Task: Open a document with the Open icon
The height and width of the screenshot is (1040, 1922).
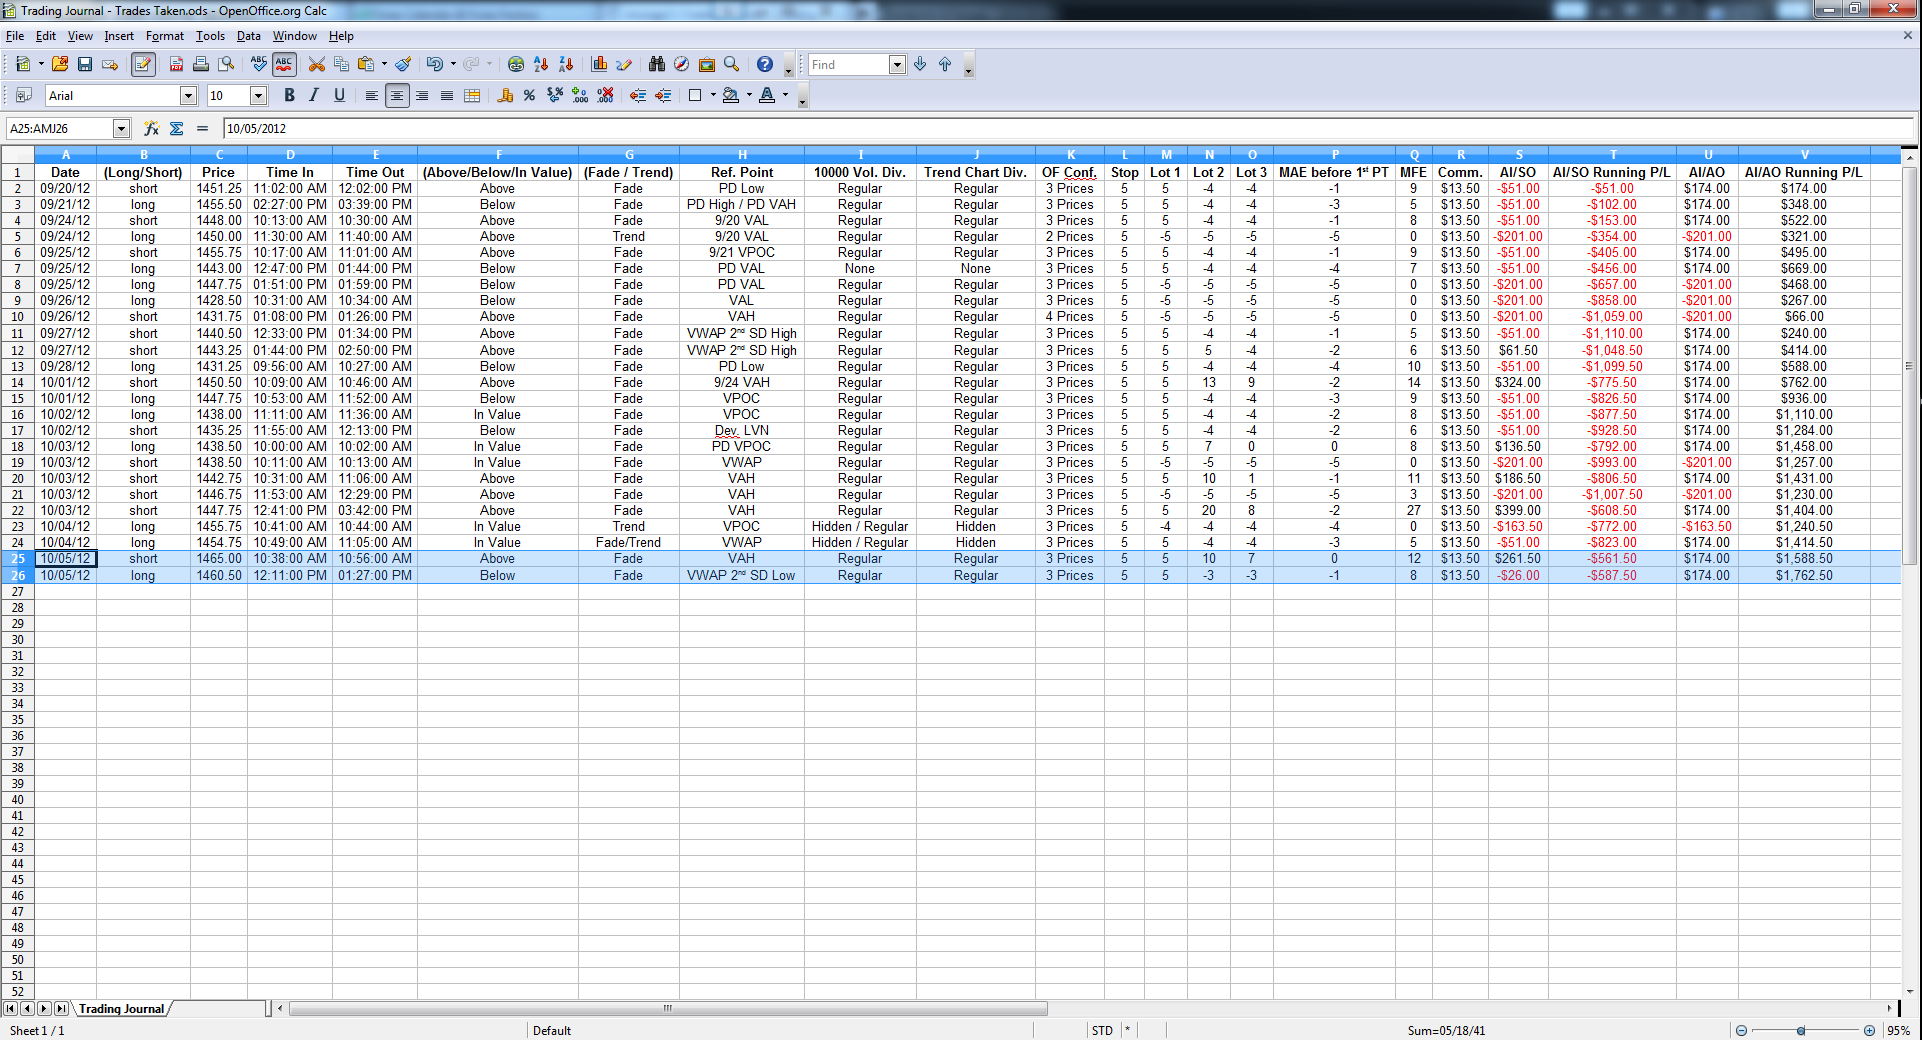Action: [60, 64]
